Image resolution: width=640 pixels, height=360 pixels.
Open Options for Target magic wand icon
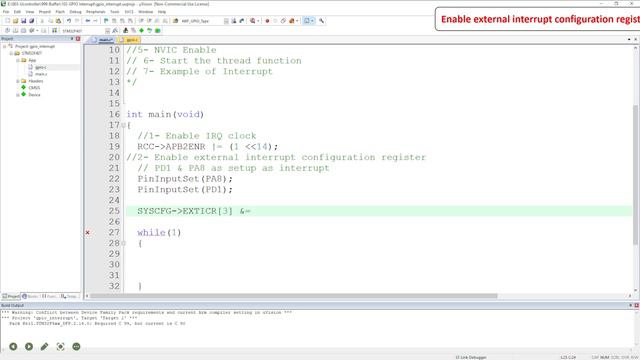116,31
